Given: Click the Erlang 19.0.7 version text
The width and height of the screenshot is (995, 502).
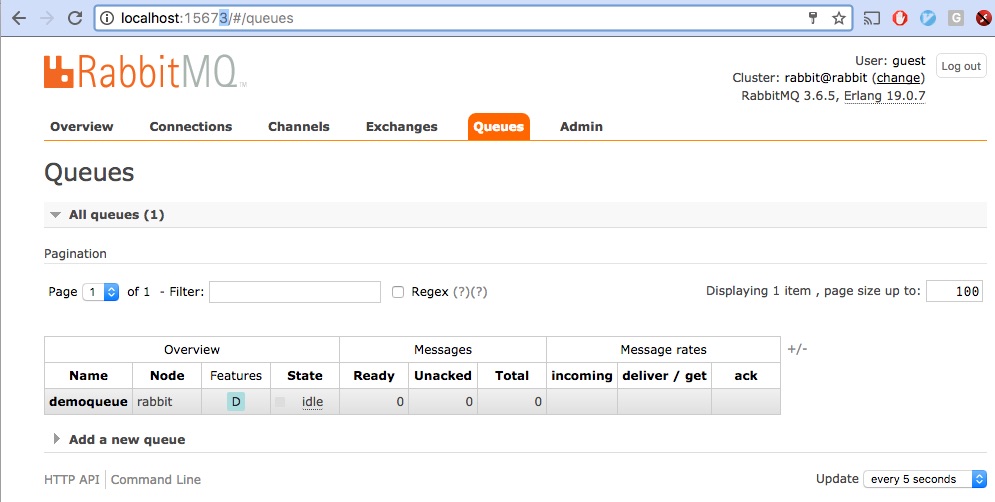Looking at the screenshot, I should (x=884, y=96).
